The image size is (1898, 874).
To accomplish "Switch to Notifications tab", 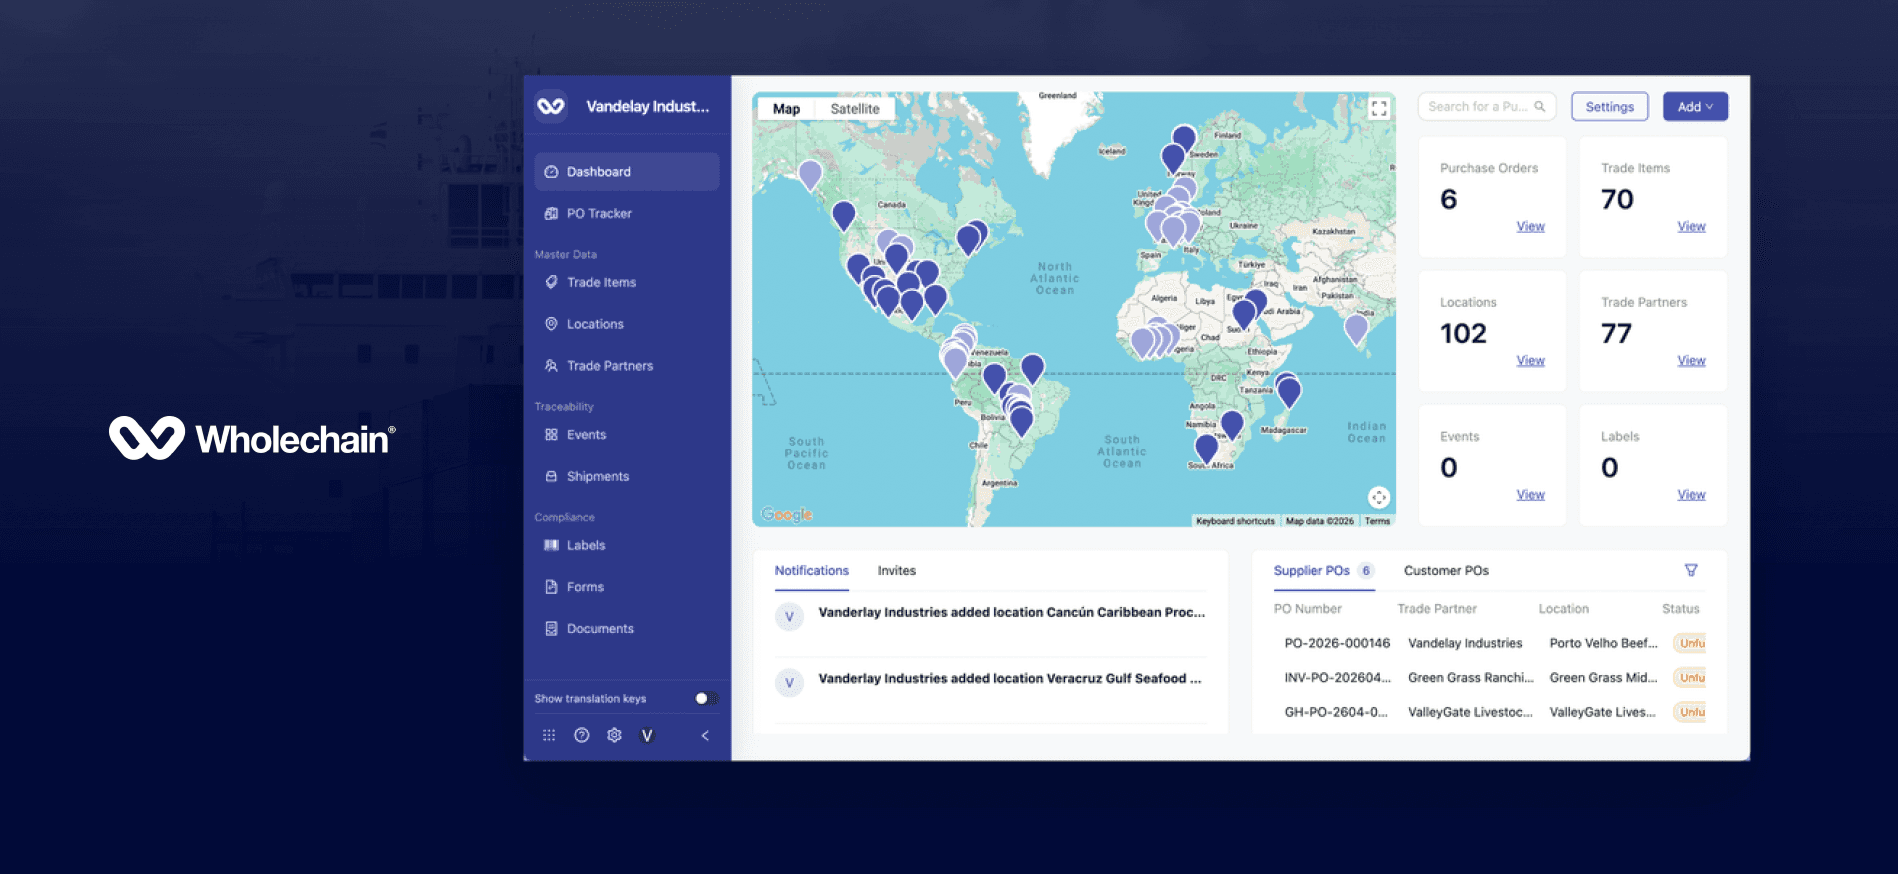I will point(811,570).
